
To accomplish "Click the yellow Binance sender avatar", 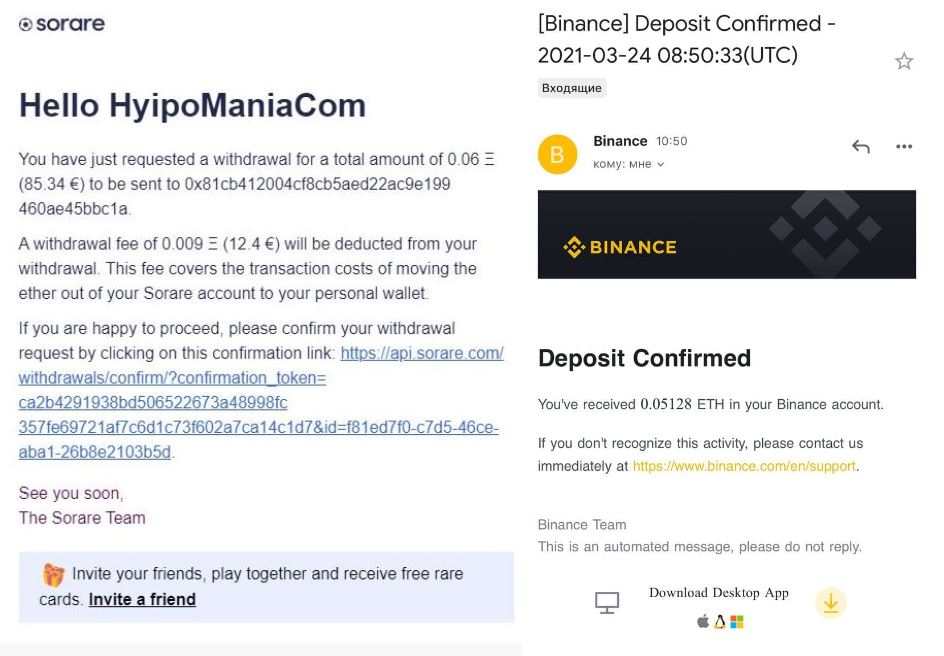I will pos(558,154).
